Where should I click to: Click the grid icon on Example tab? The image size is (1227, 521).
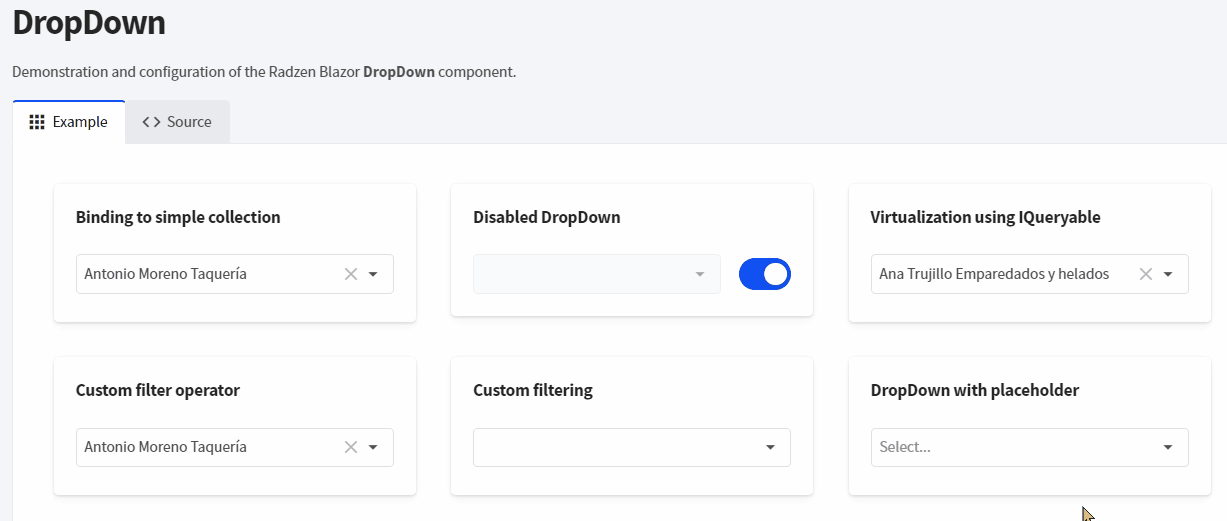tap(37, 122)
